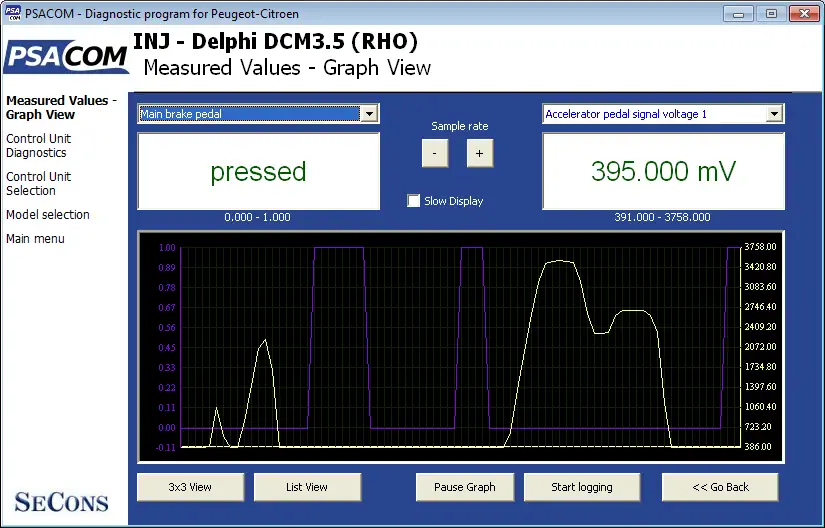
Task: Switch to List View
Action: [307, 487]
